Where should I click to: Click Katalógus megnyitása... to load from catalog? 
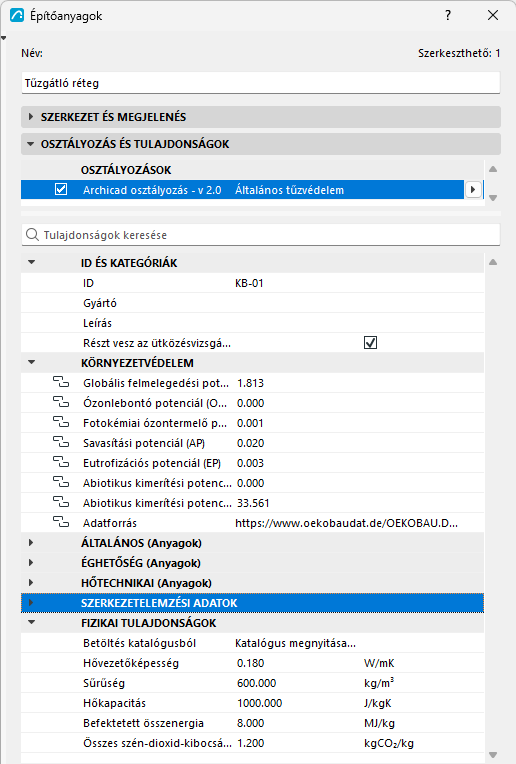pyautogui.click(x=295, y=643)
